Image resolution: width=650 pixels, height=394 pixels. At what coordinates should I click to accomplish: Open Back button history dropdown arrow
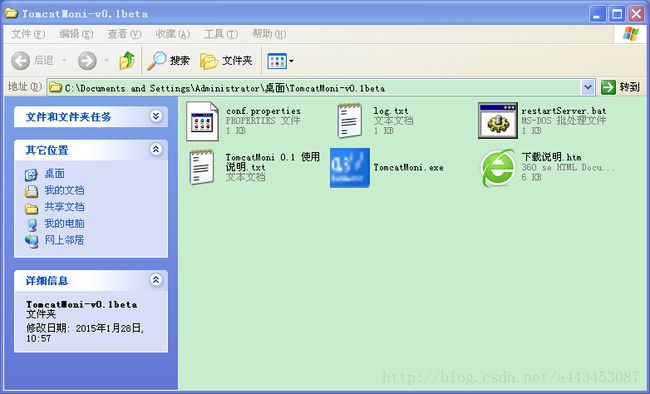click(x=64, y=61)
